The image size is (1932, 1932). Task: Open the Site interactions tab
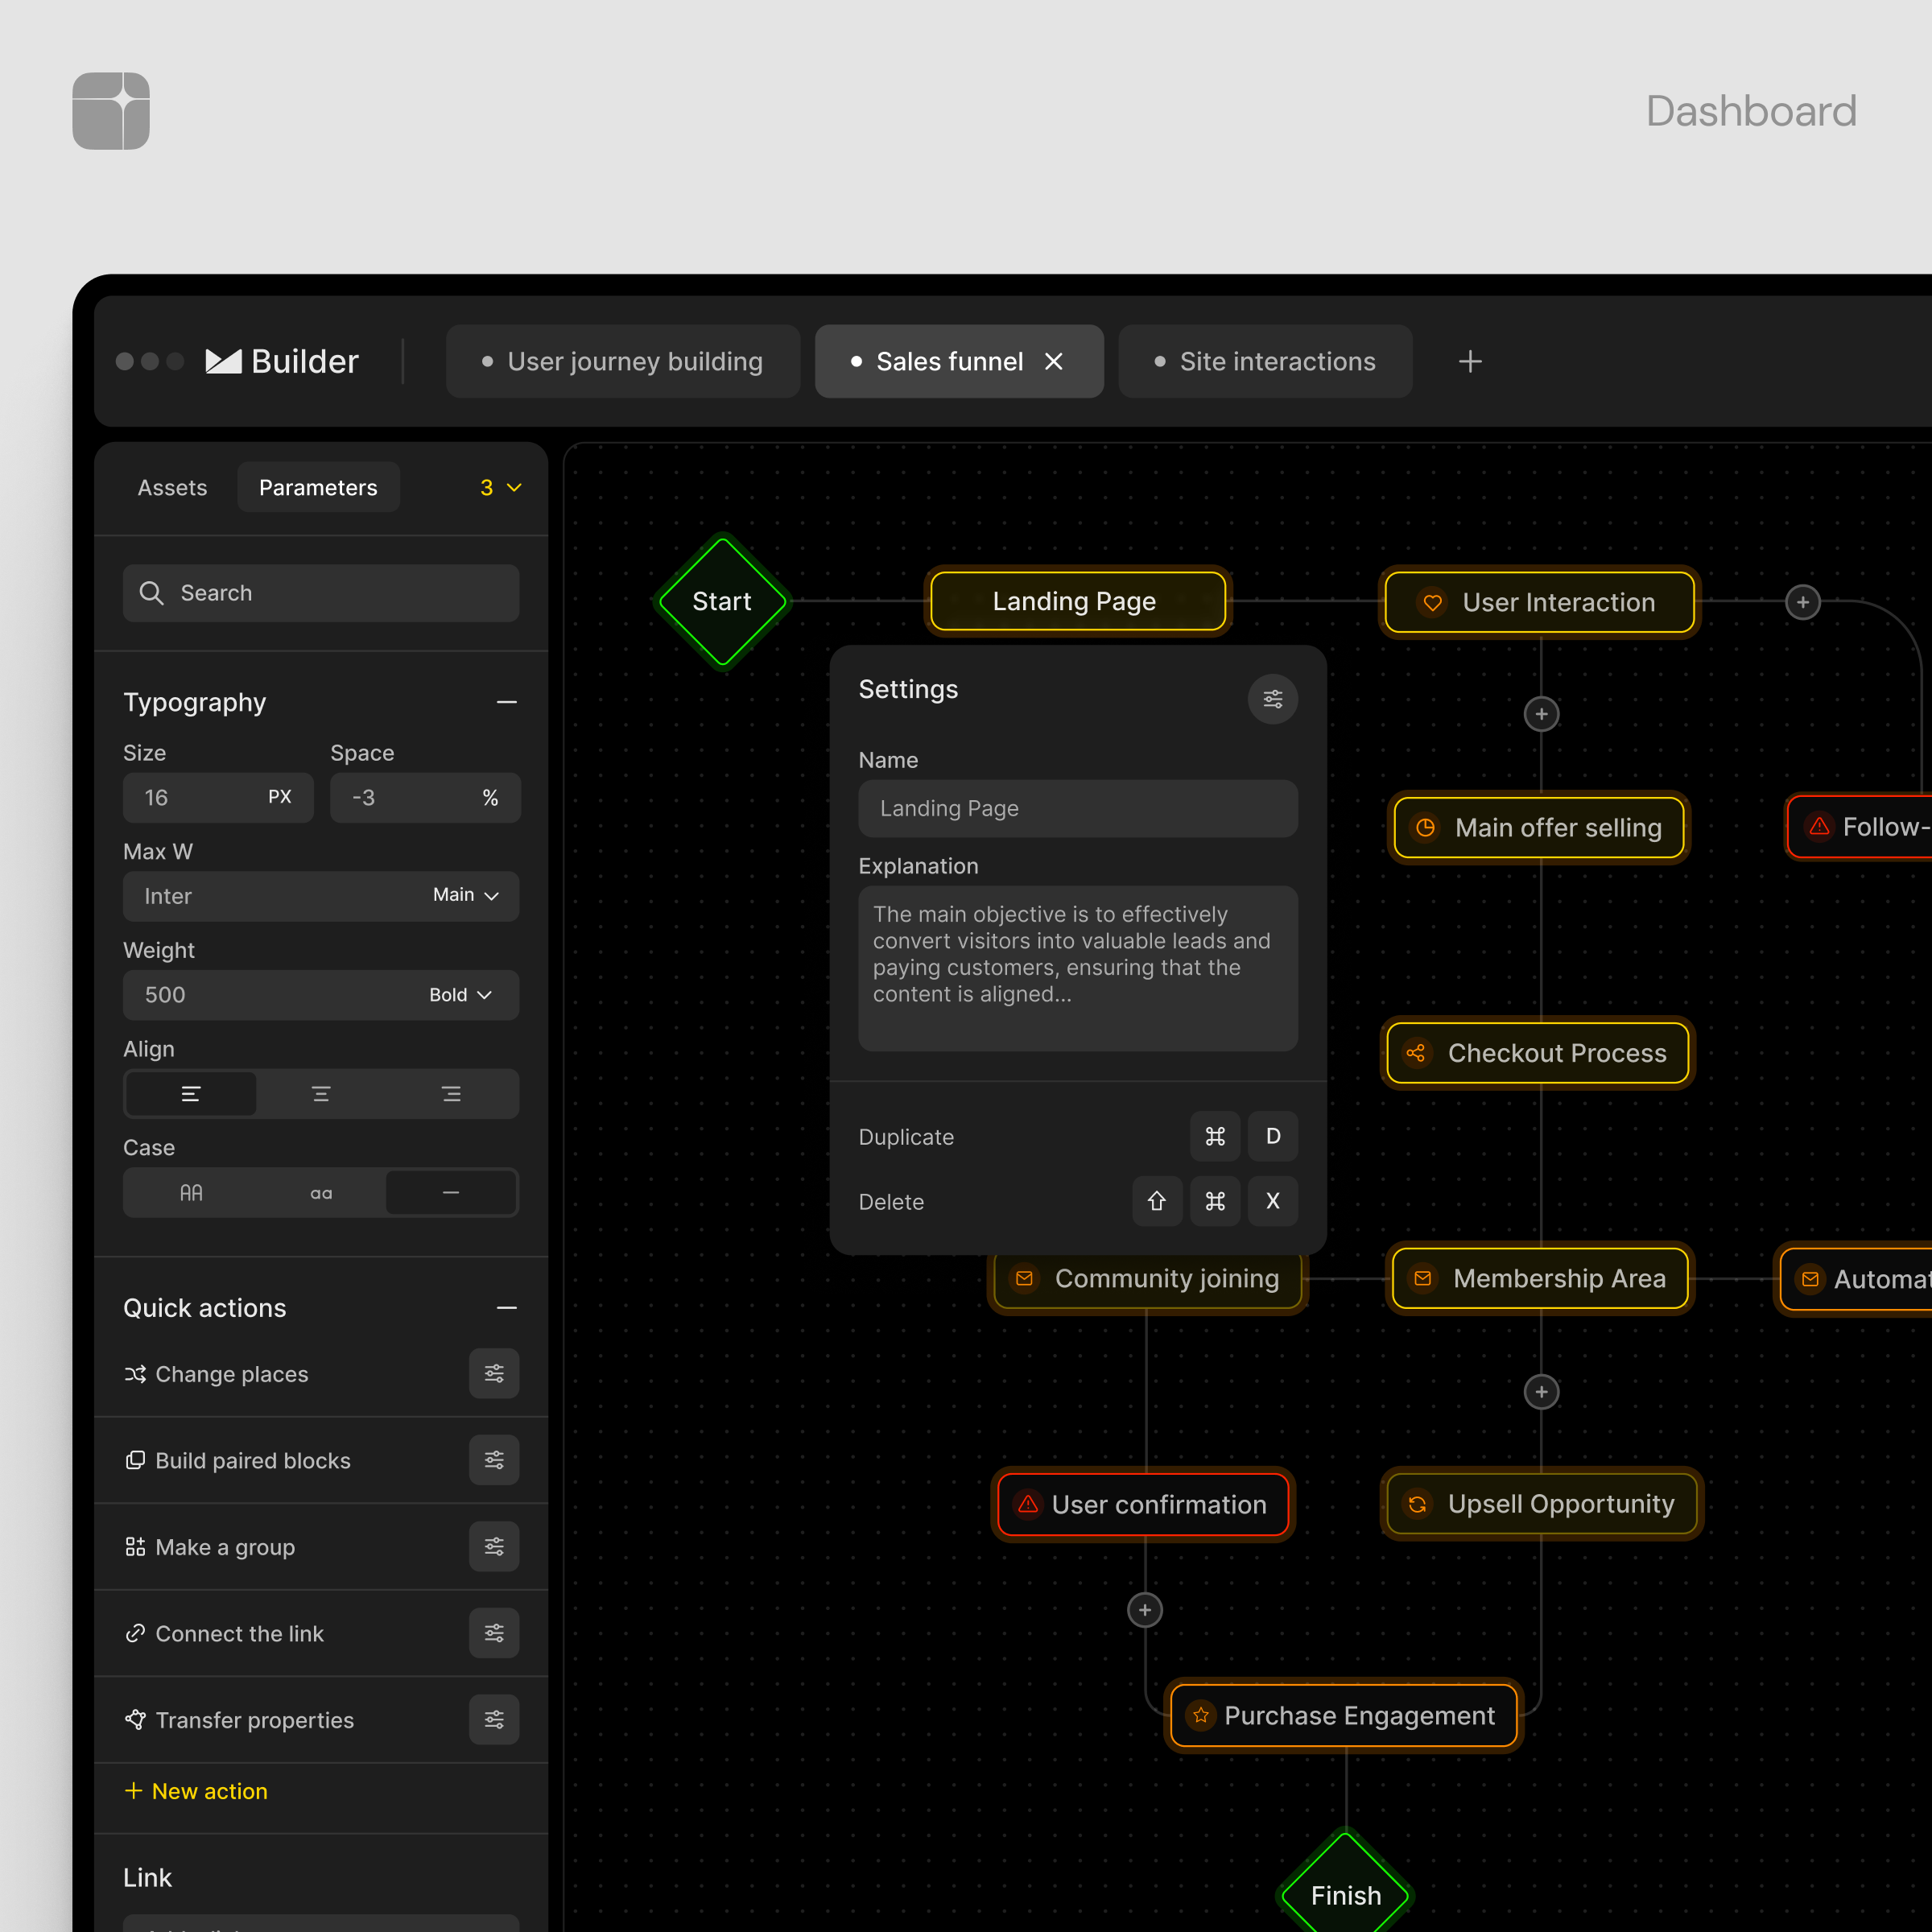(x=1265, y=361)
